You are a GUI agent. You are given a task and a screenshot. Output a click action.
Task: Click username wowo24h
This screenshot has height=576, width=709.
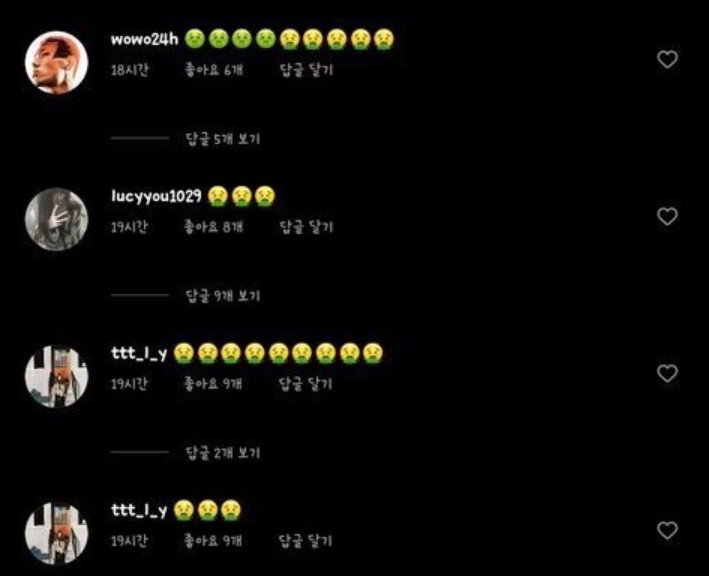pyautogui.click(x=145, y=39)
